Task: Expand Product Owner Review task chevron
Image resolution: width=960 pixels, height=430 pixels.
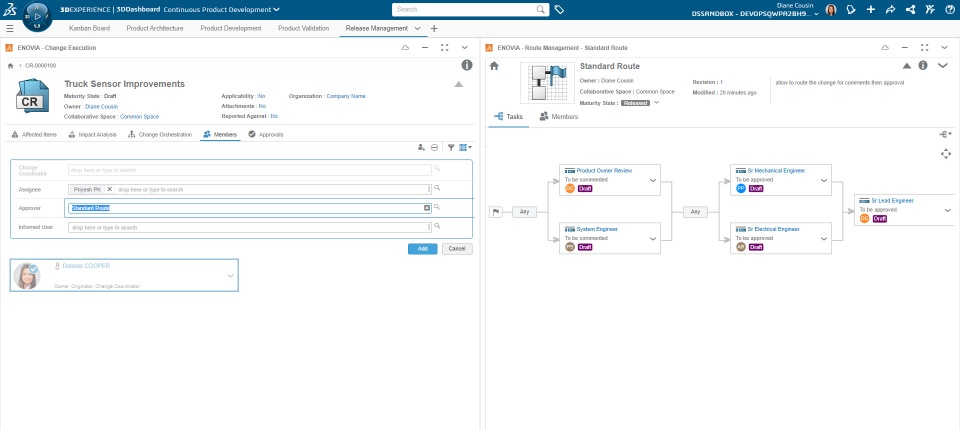Action: (653, 181)
